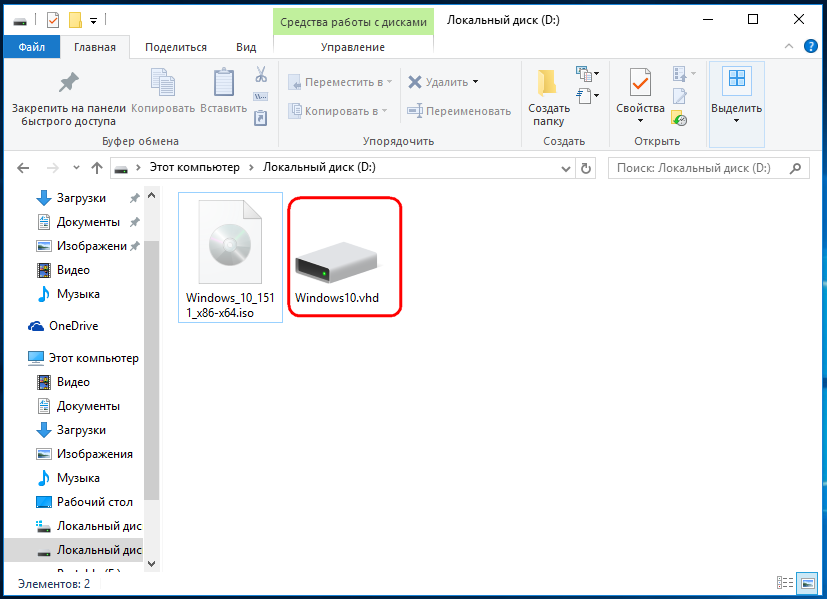Click the New item icon
827x599 pixels.
click(x=584, y=73)
